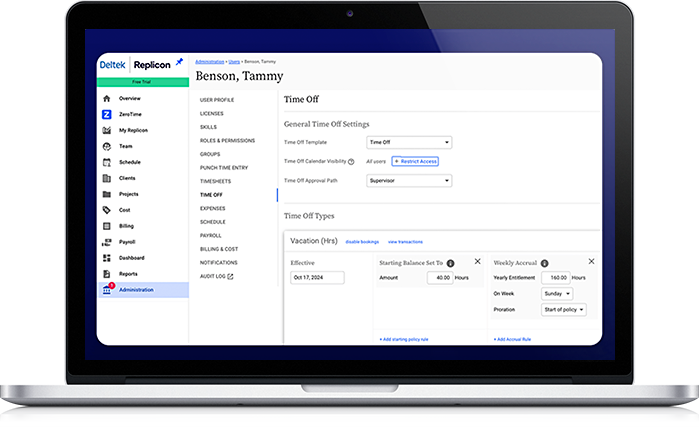
Task: Select Billing & Cost in the user menu
Action: (x=219, y=249)
